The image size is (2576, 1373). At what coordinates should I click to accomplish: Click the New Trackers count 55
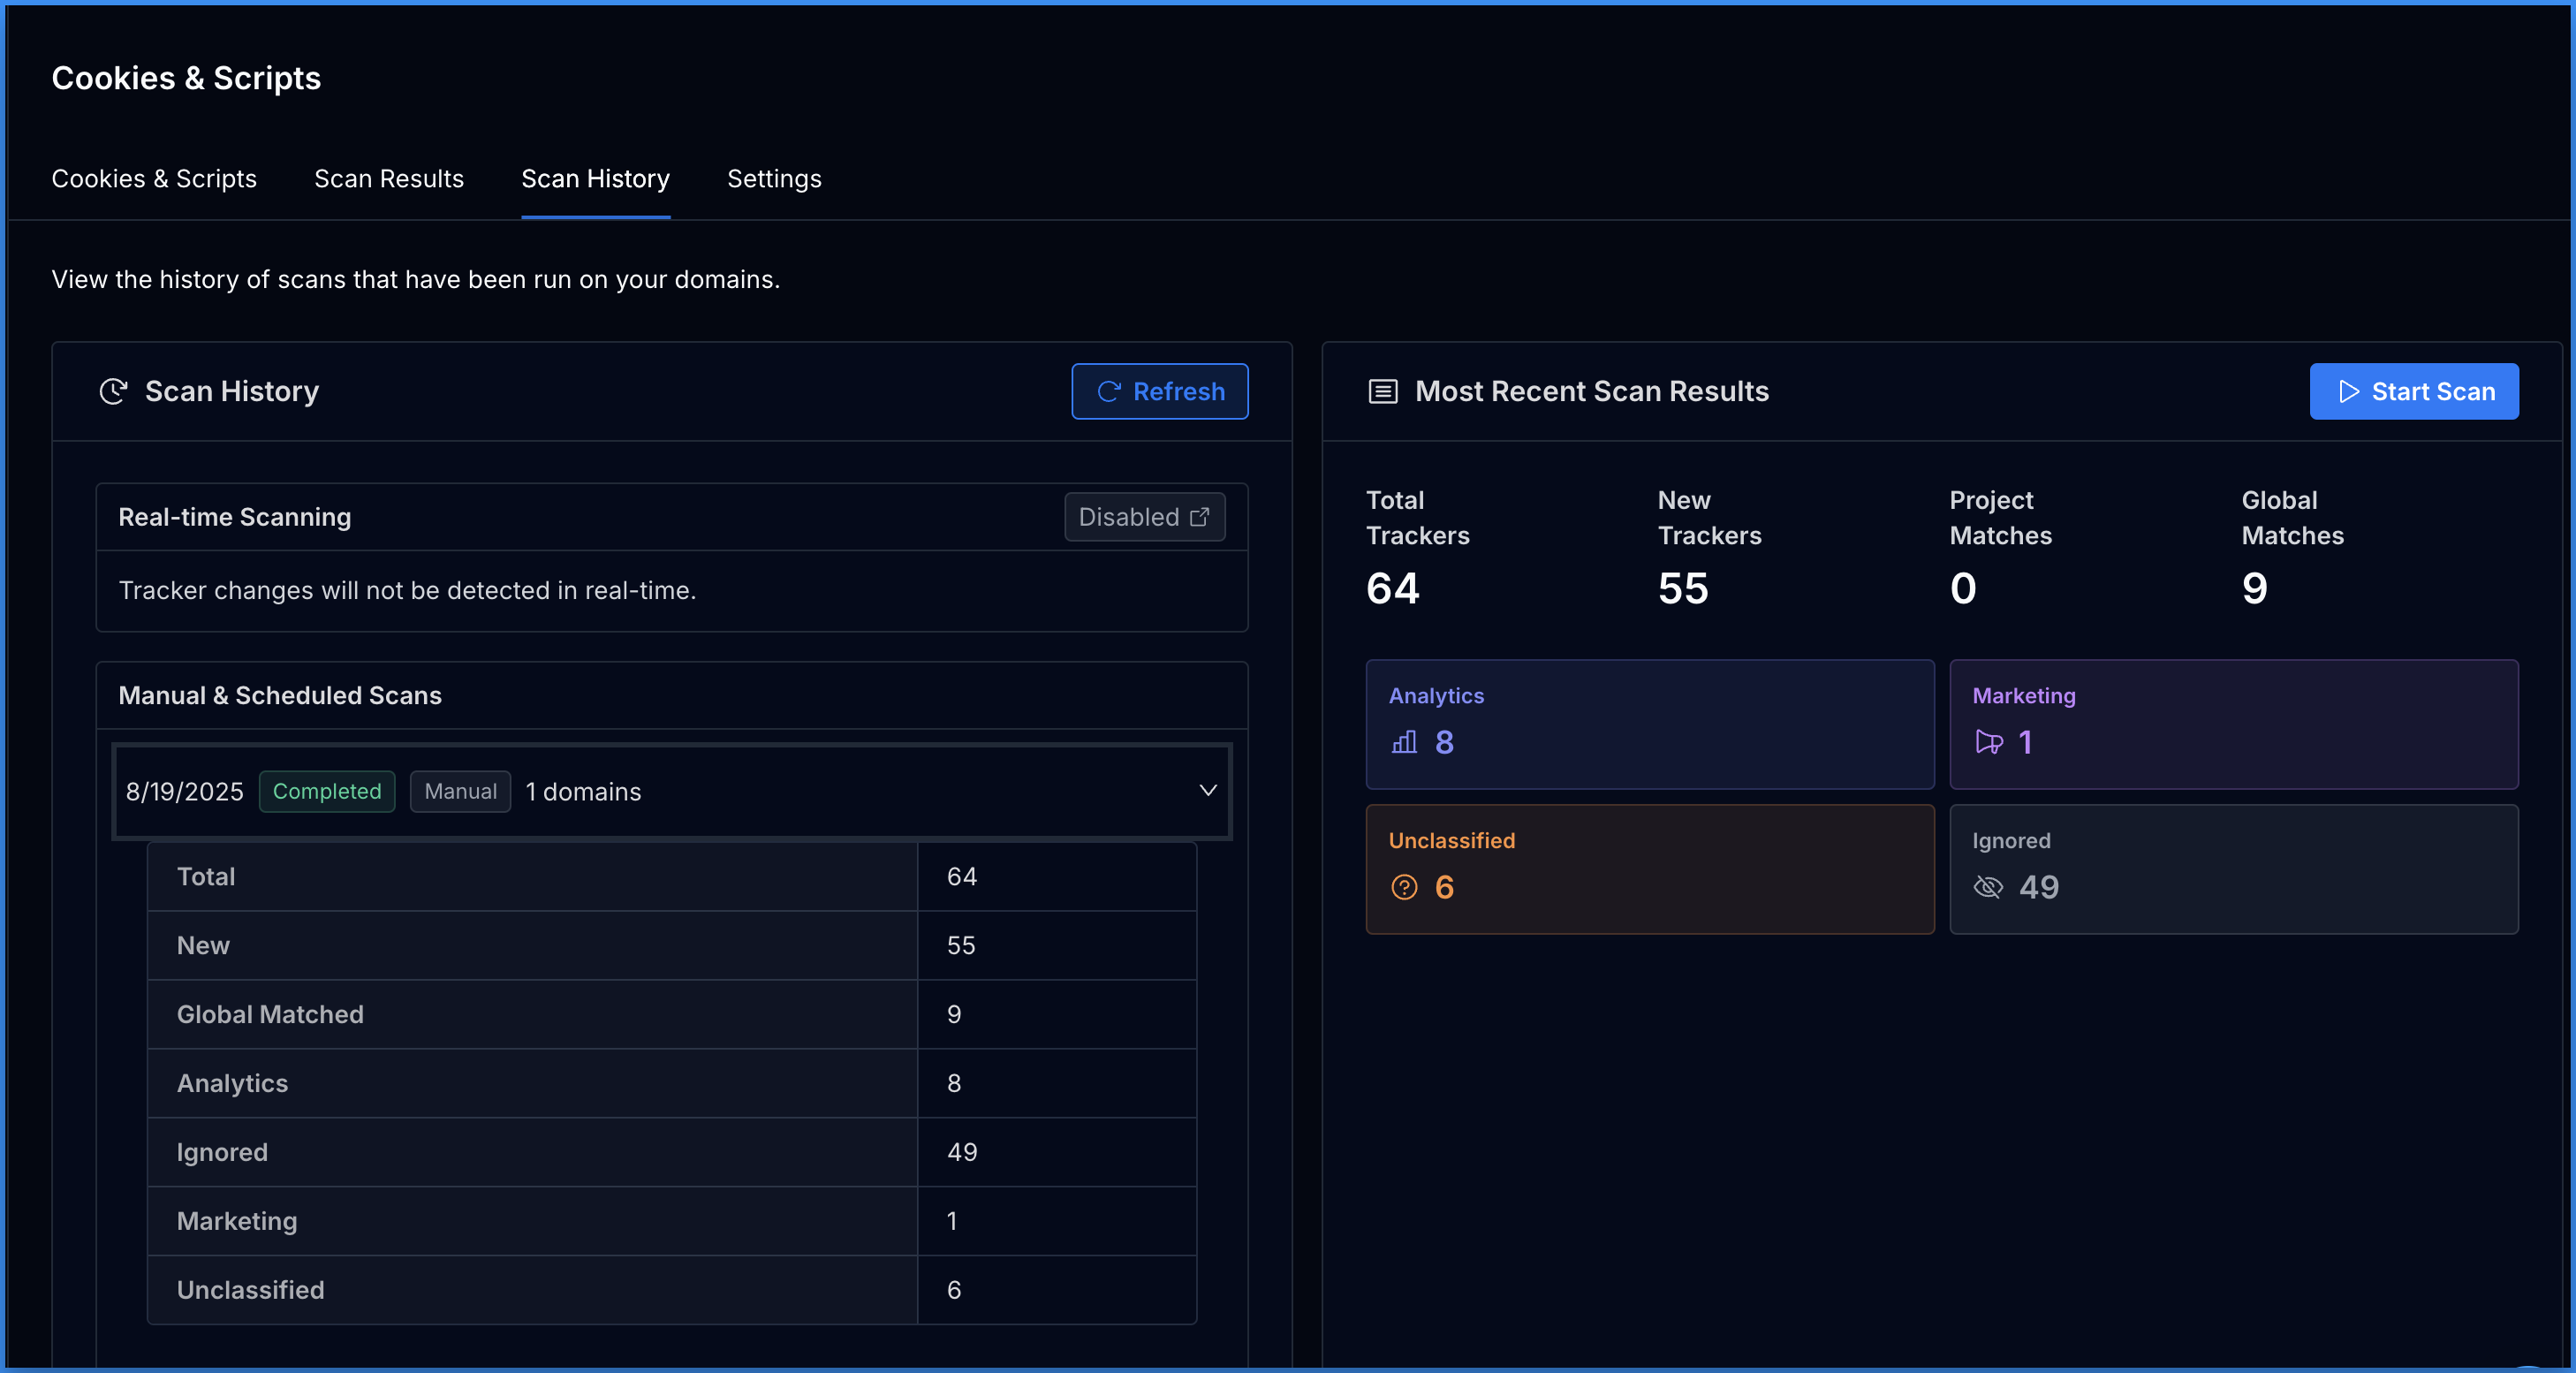(1683, 588)
